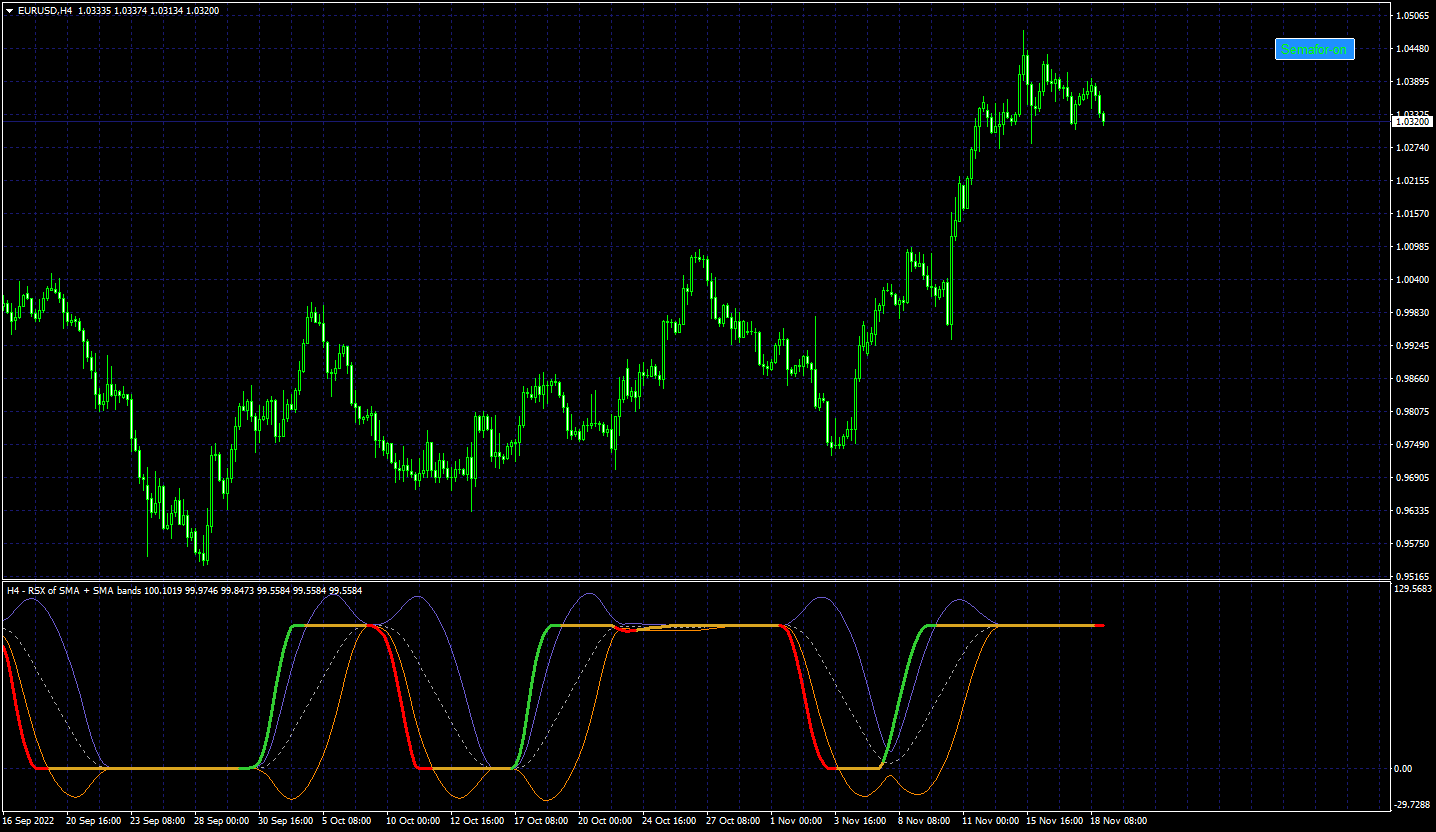
Task: Click the 18 Nov 08:00 time label
Action: (1118, 821)
